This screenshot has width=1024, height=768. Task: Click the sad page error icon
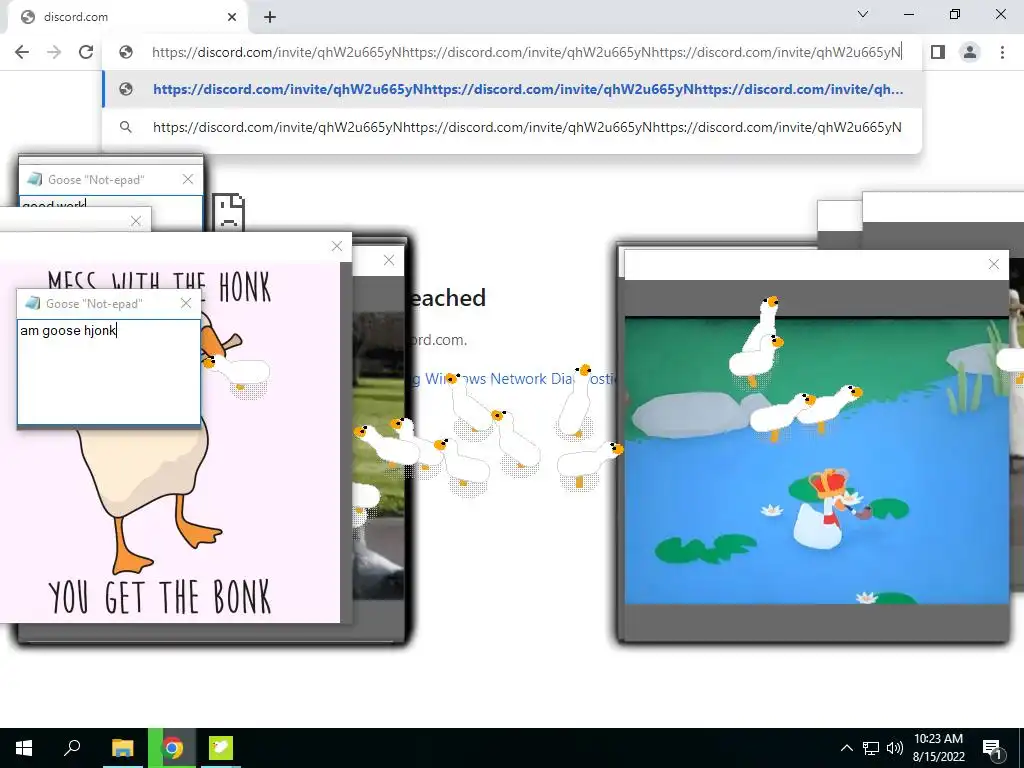pyautogui.click(x=229, y=212)
